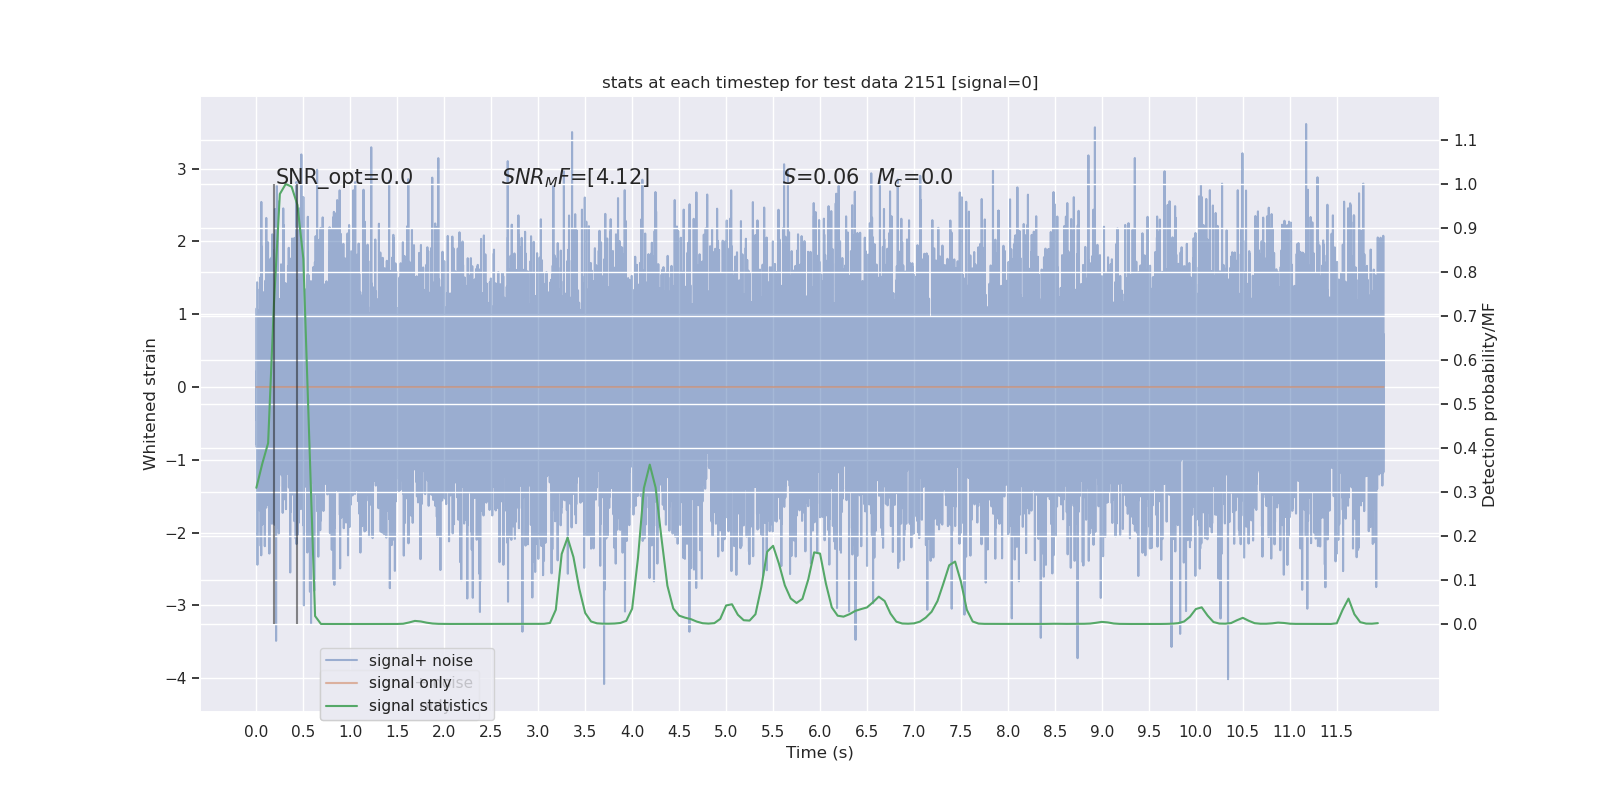This screenshot has width=1600, height=800.
Task: Click x-axis tick label 0.5
Action: [303, 732]
